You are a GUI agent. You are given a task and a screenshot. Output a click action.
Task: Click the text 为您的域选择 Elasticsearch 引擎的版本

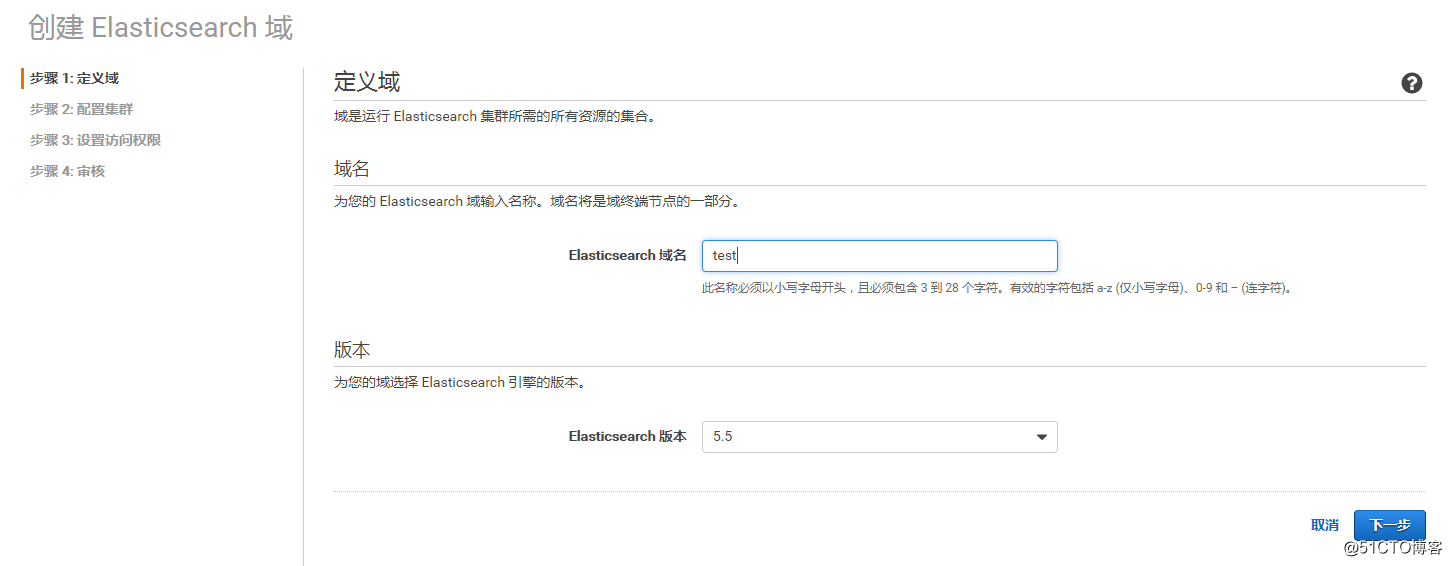pyautogui.click(x=460, y=382)
